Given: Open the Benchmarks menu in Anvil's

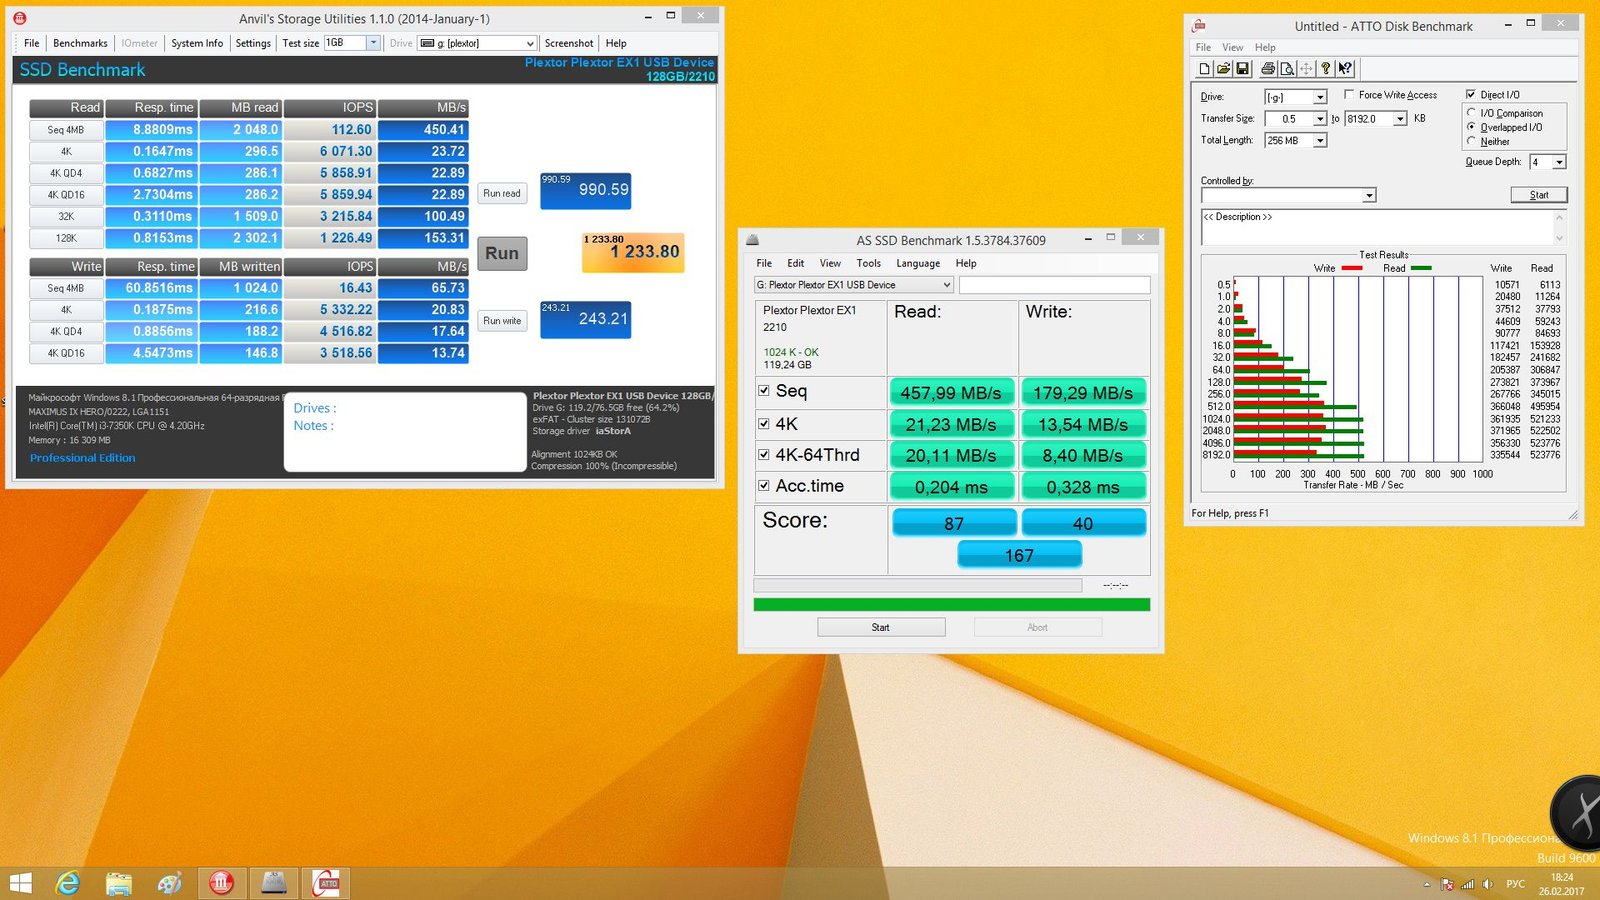Looking at the screenshot, I should coord(80,43).
